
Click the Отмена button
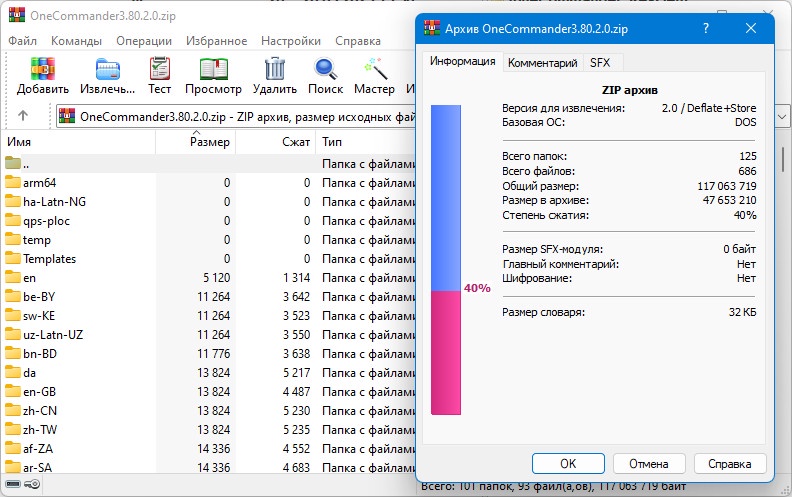click(649, 463)
